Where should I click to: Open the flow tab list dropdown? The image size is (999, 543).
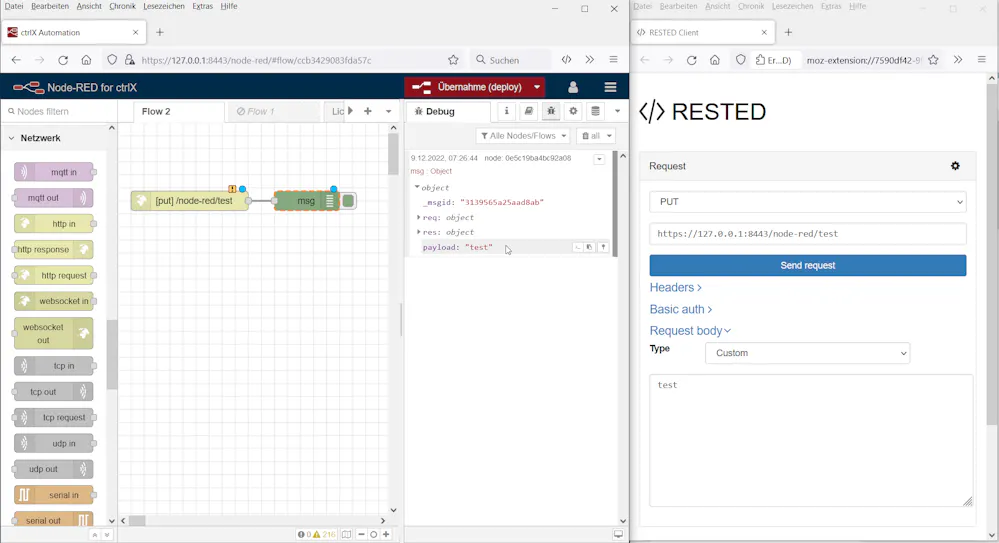pyautogui.click(x=389, y=111)
